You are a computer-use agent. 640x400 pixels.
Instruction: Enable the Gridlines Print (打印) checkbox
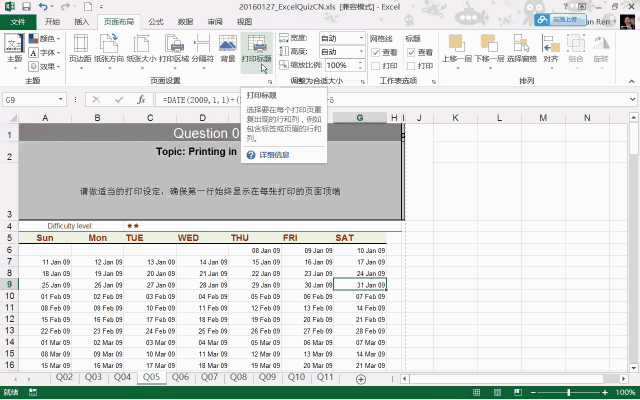(x=376, y=66)
